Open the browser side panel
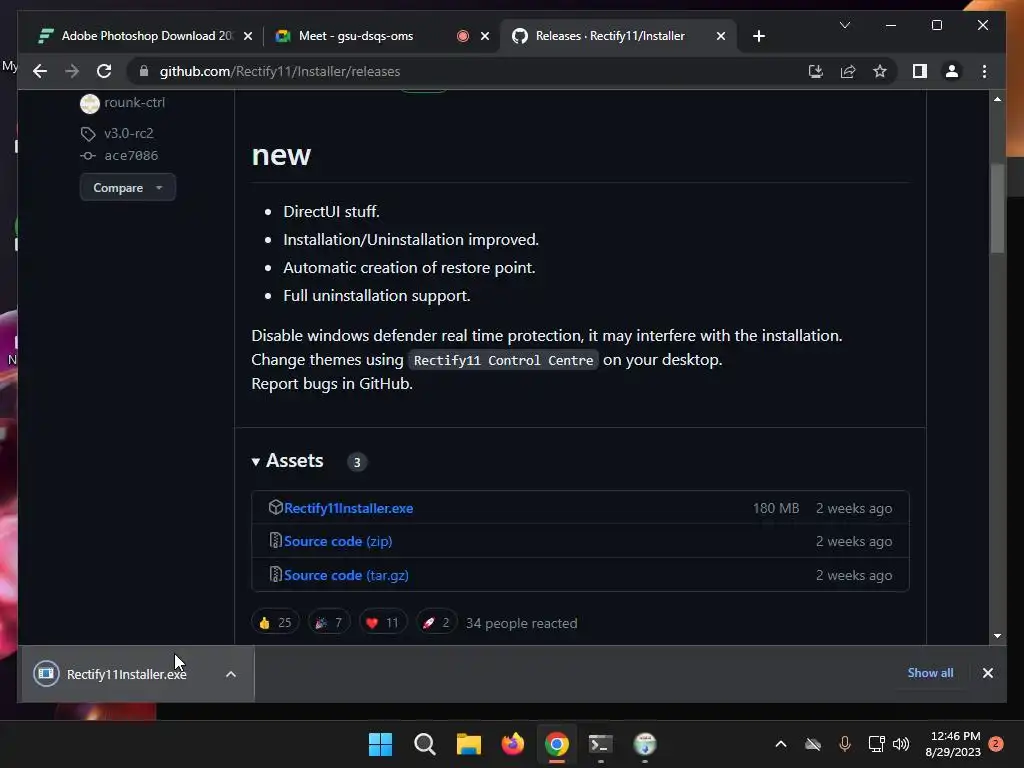 tap(920, 71)
